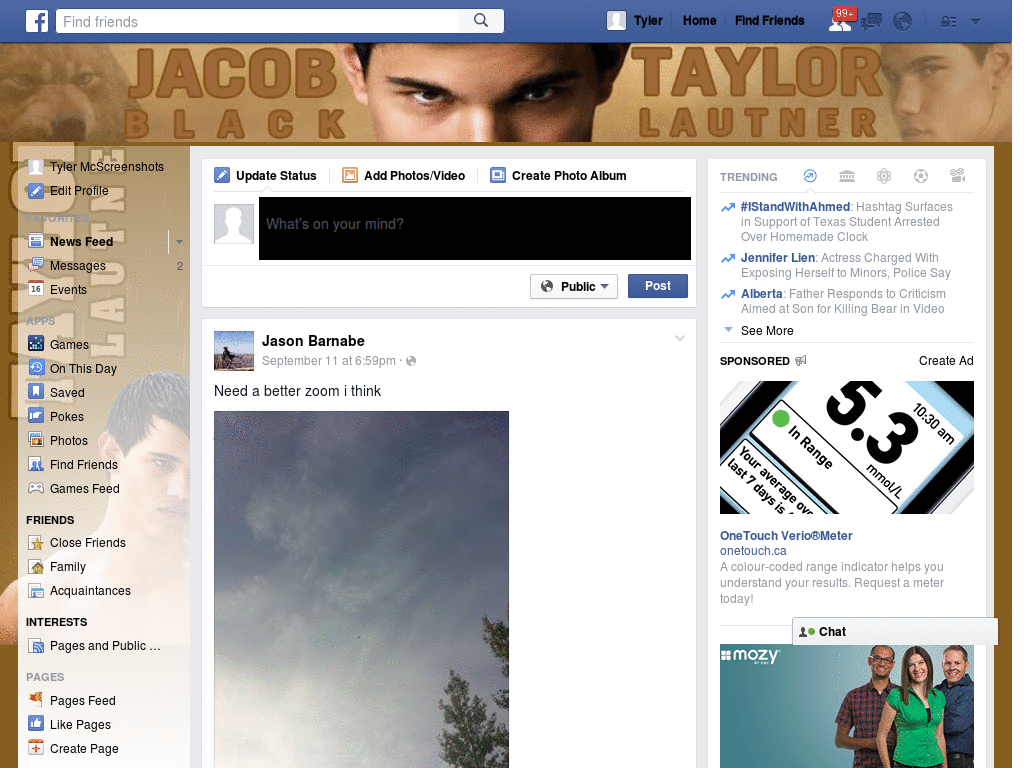This screenshot has height=768, width=1024.
Task: View Notifications via the globe icon
Action: pos(903,20)
